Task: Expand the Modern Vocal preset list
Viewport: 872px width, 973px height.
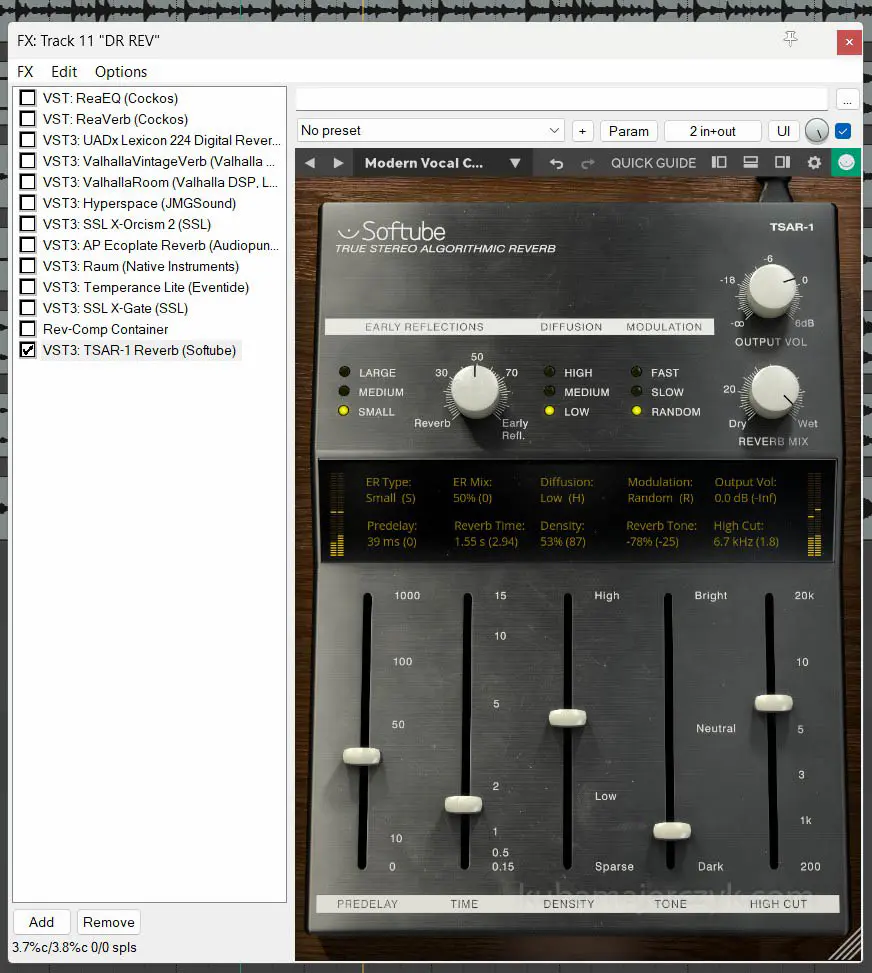Action: pyautogui.click(x=515, y=163)
